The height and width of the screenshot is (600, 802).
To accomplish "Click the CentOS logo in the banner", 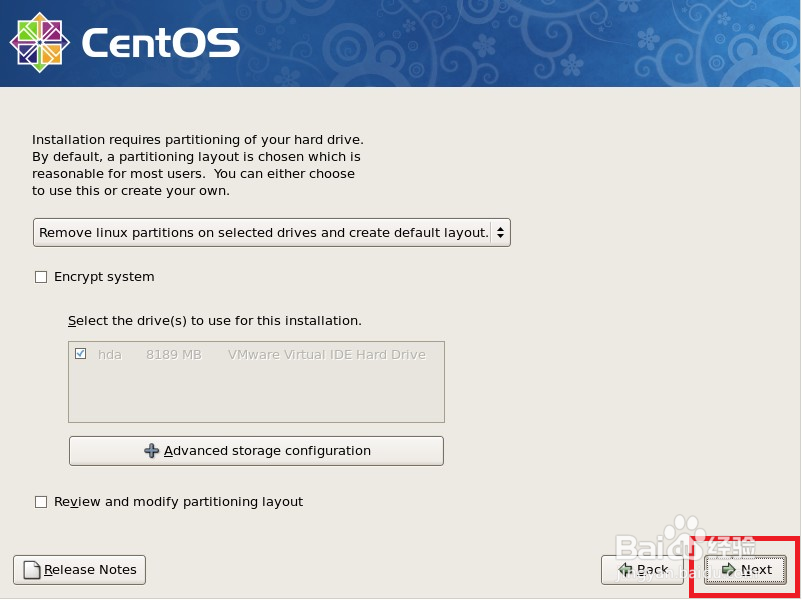I will (x=40, y=42).
